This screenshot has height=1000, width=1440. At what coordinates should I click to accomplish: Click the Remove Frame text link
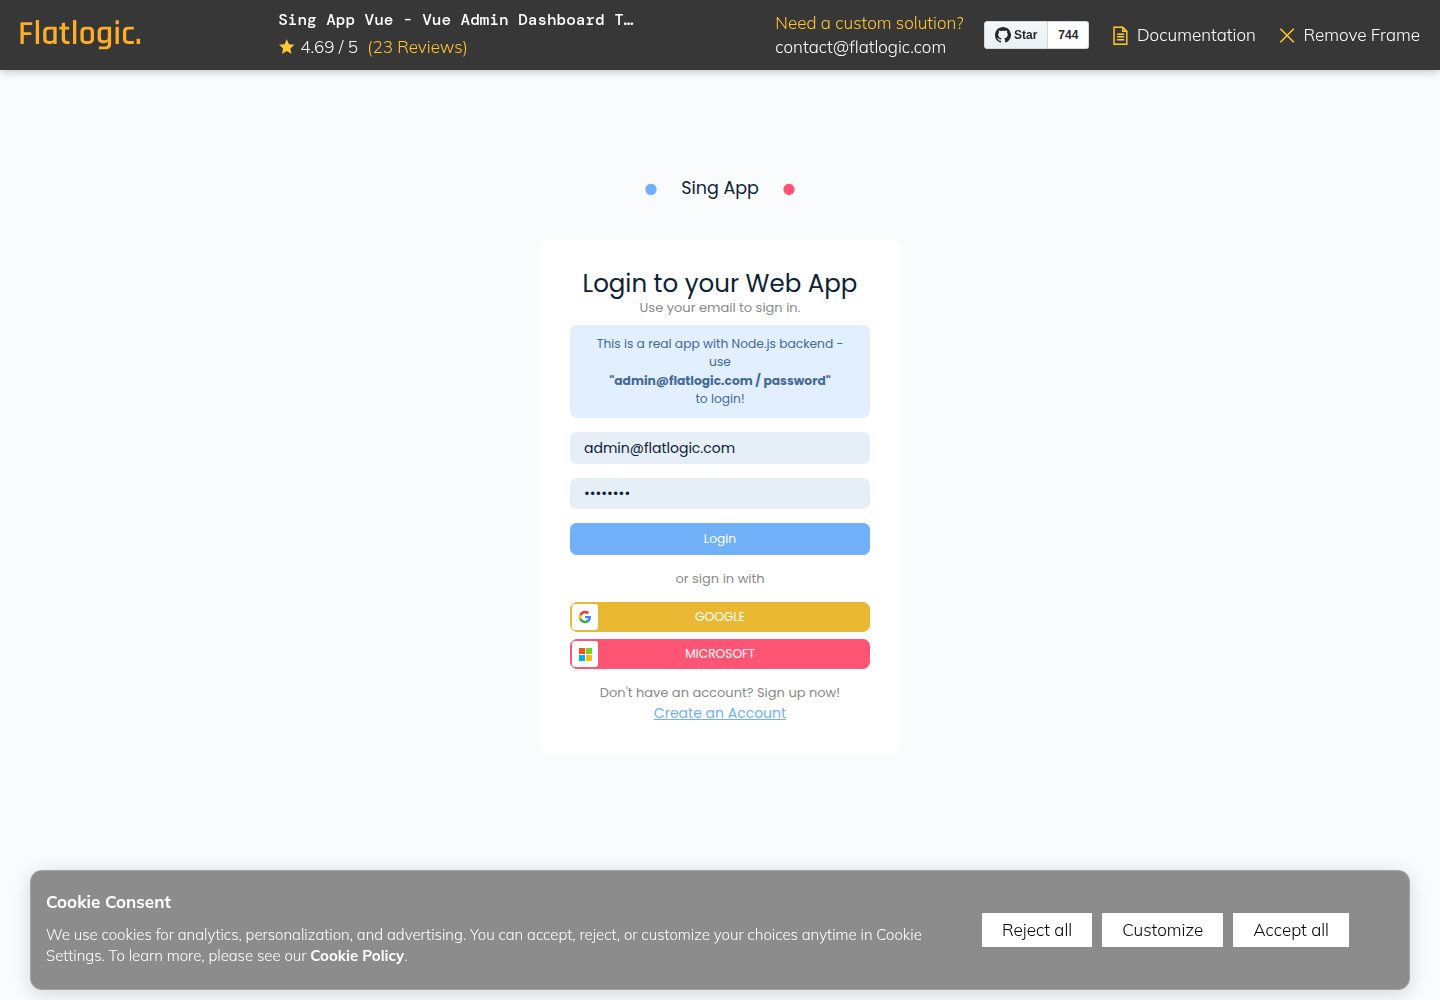1361,35
